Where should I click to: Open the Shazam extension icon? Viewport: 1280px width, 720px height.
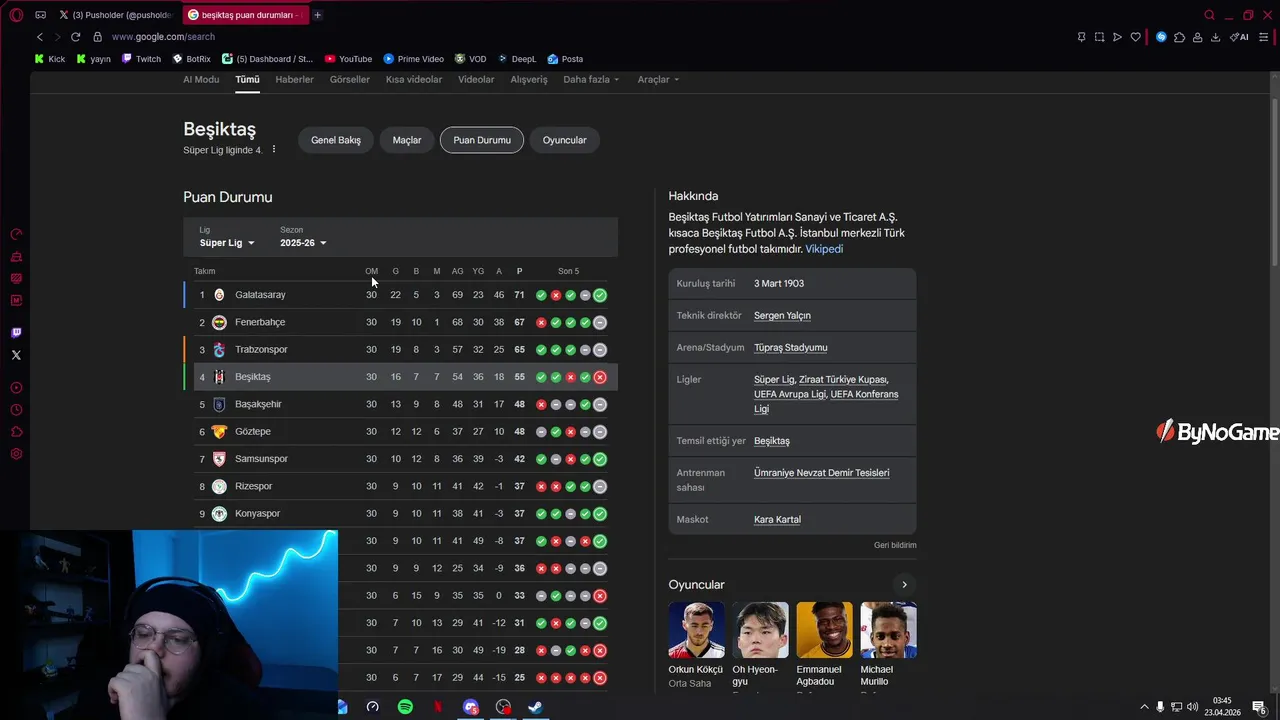click(1161, 37)
